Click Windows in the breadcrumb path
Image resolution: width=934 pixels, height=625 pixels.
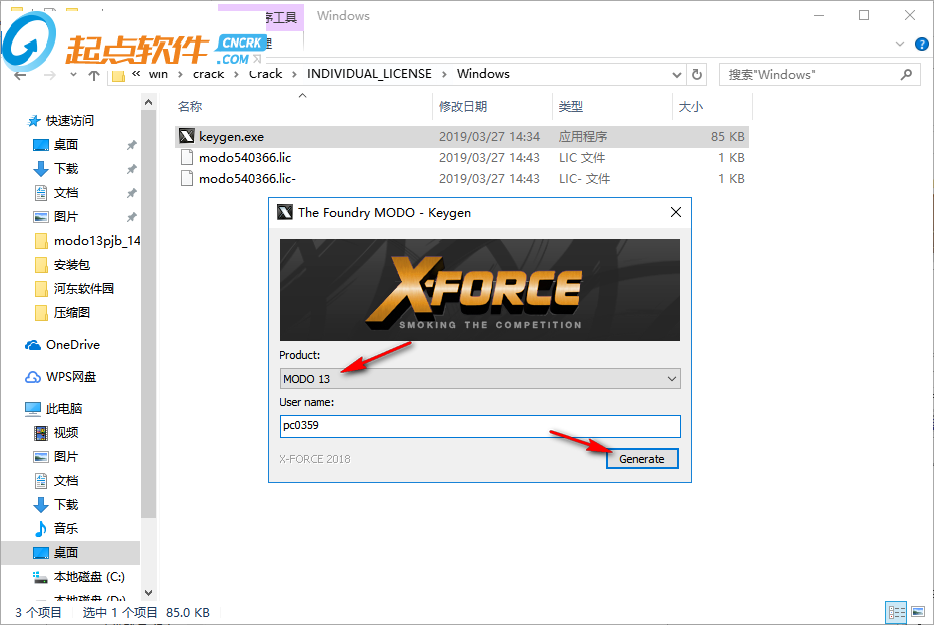[x=483, y=74]
